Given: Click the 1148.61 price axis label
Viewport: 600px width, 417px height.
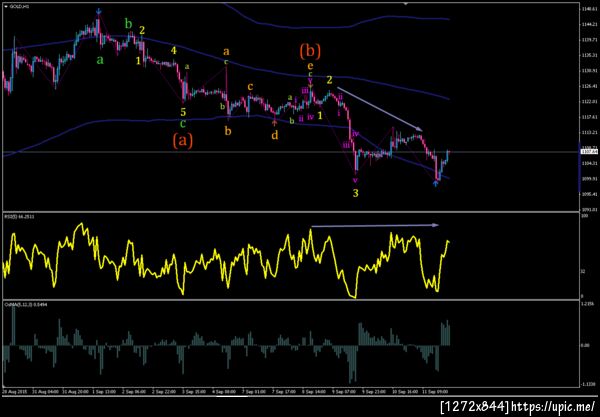Looking at the screenshot, I should [589, 8].
